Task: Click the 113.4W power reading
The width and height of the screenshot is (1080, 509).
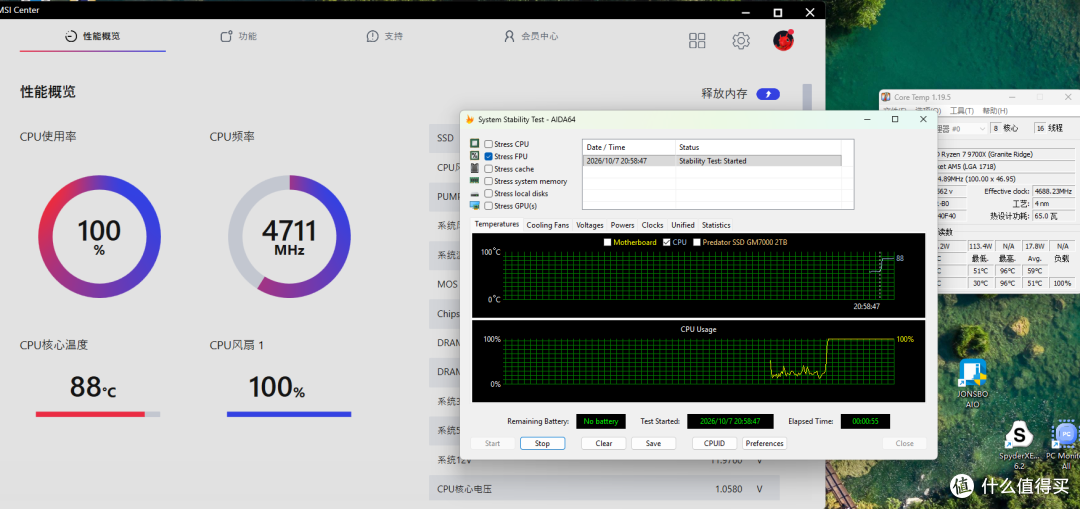Action: click(x=981, y=246)
